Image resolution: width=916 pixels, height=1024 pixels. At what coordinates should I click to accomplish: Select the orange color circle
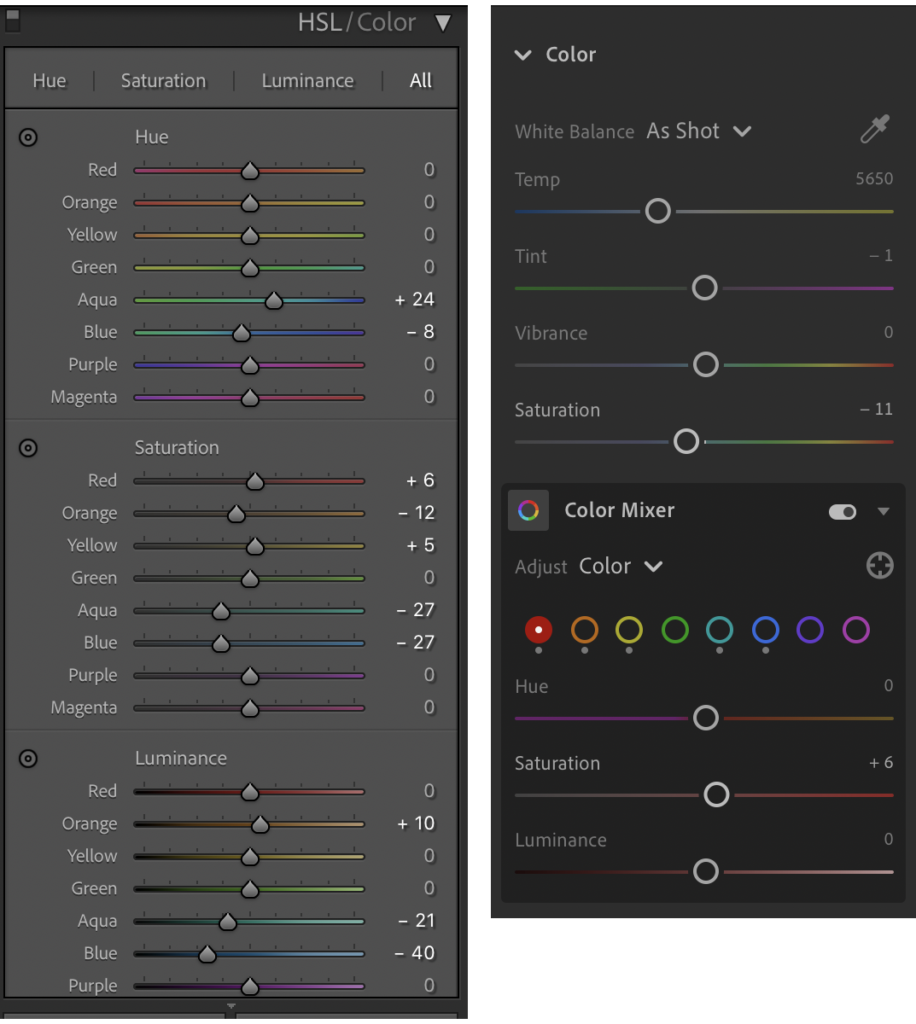[x=584, y=630]
